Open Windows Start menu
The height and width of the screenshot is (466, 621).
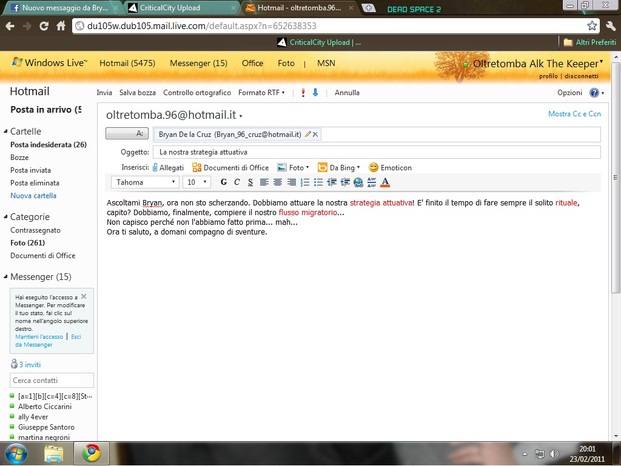[x=16, y=454]
